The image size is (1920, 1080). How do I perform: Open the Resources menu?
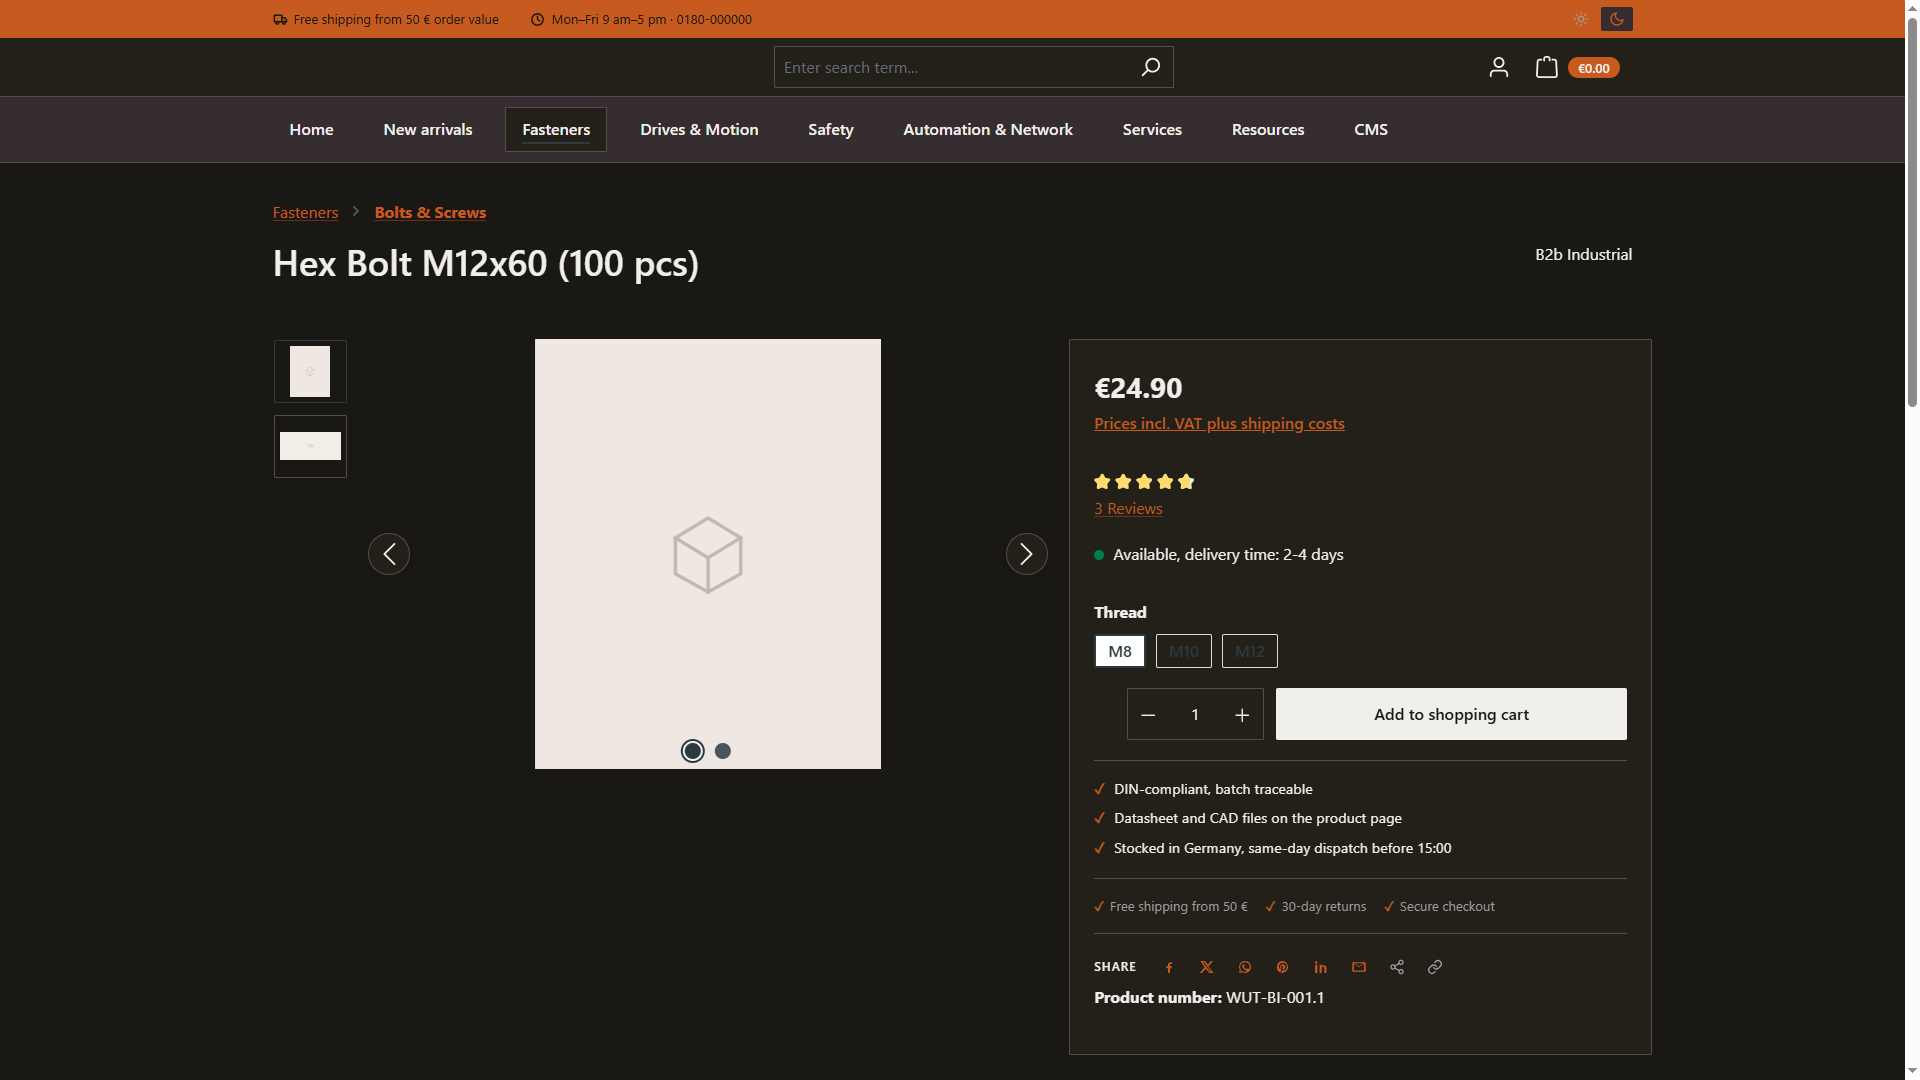pos(1268,129)
